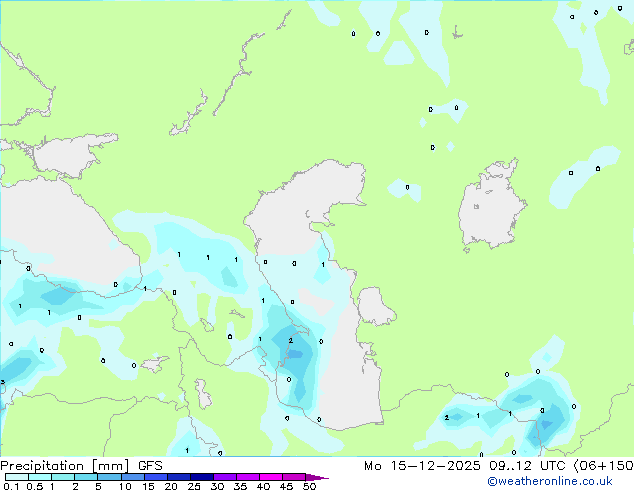Click the 30–35 mm purple legend swatch
The width and height of the screenshot is (634, 490).
[225, 477]
